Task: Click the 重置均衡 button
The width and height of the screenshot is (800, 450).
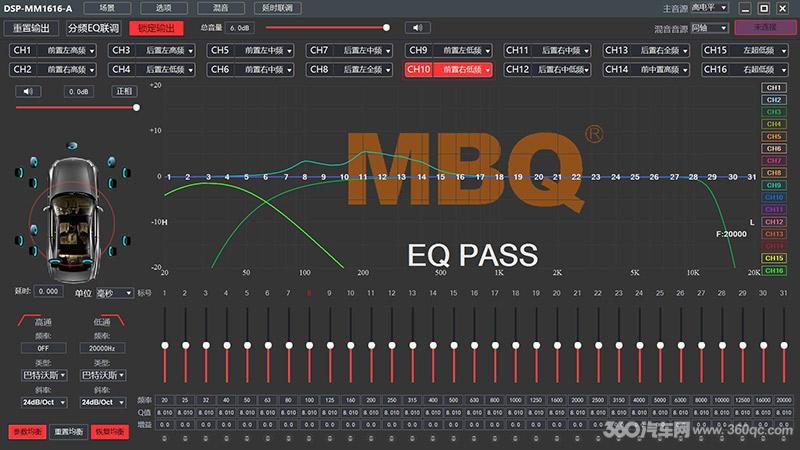Action: point(68,432)
